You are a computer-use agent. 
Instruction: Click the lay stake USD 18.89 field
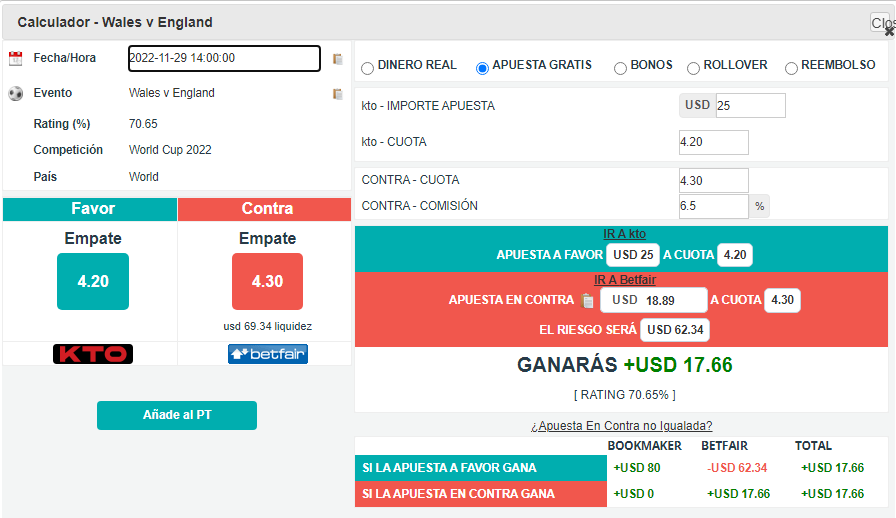654,300
